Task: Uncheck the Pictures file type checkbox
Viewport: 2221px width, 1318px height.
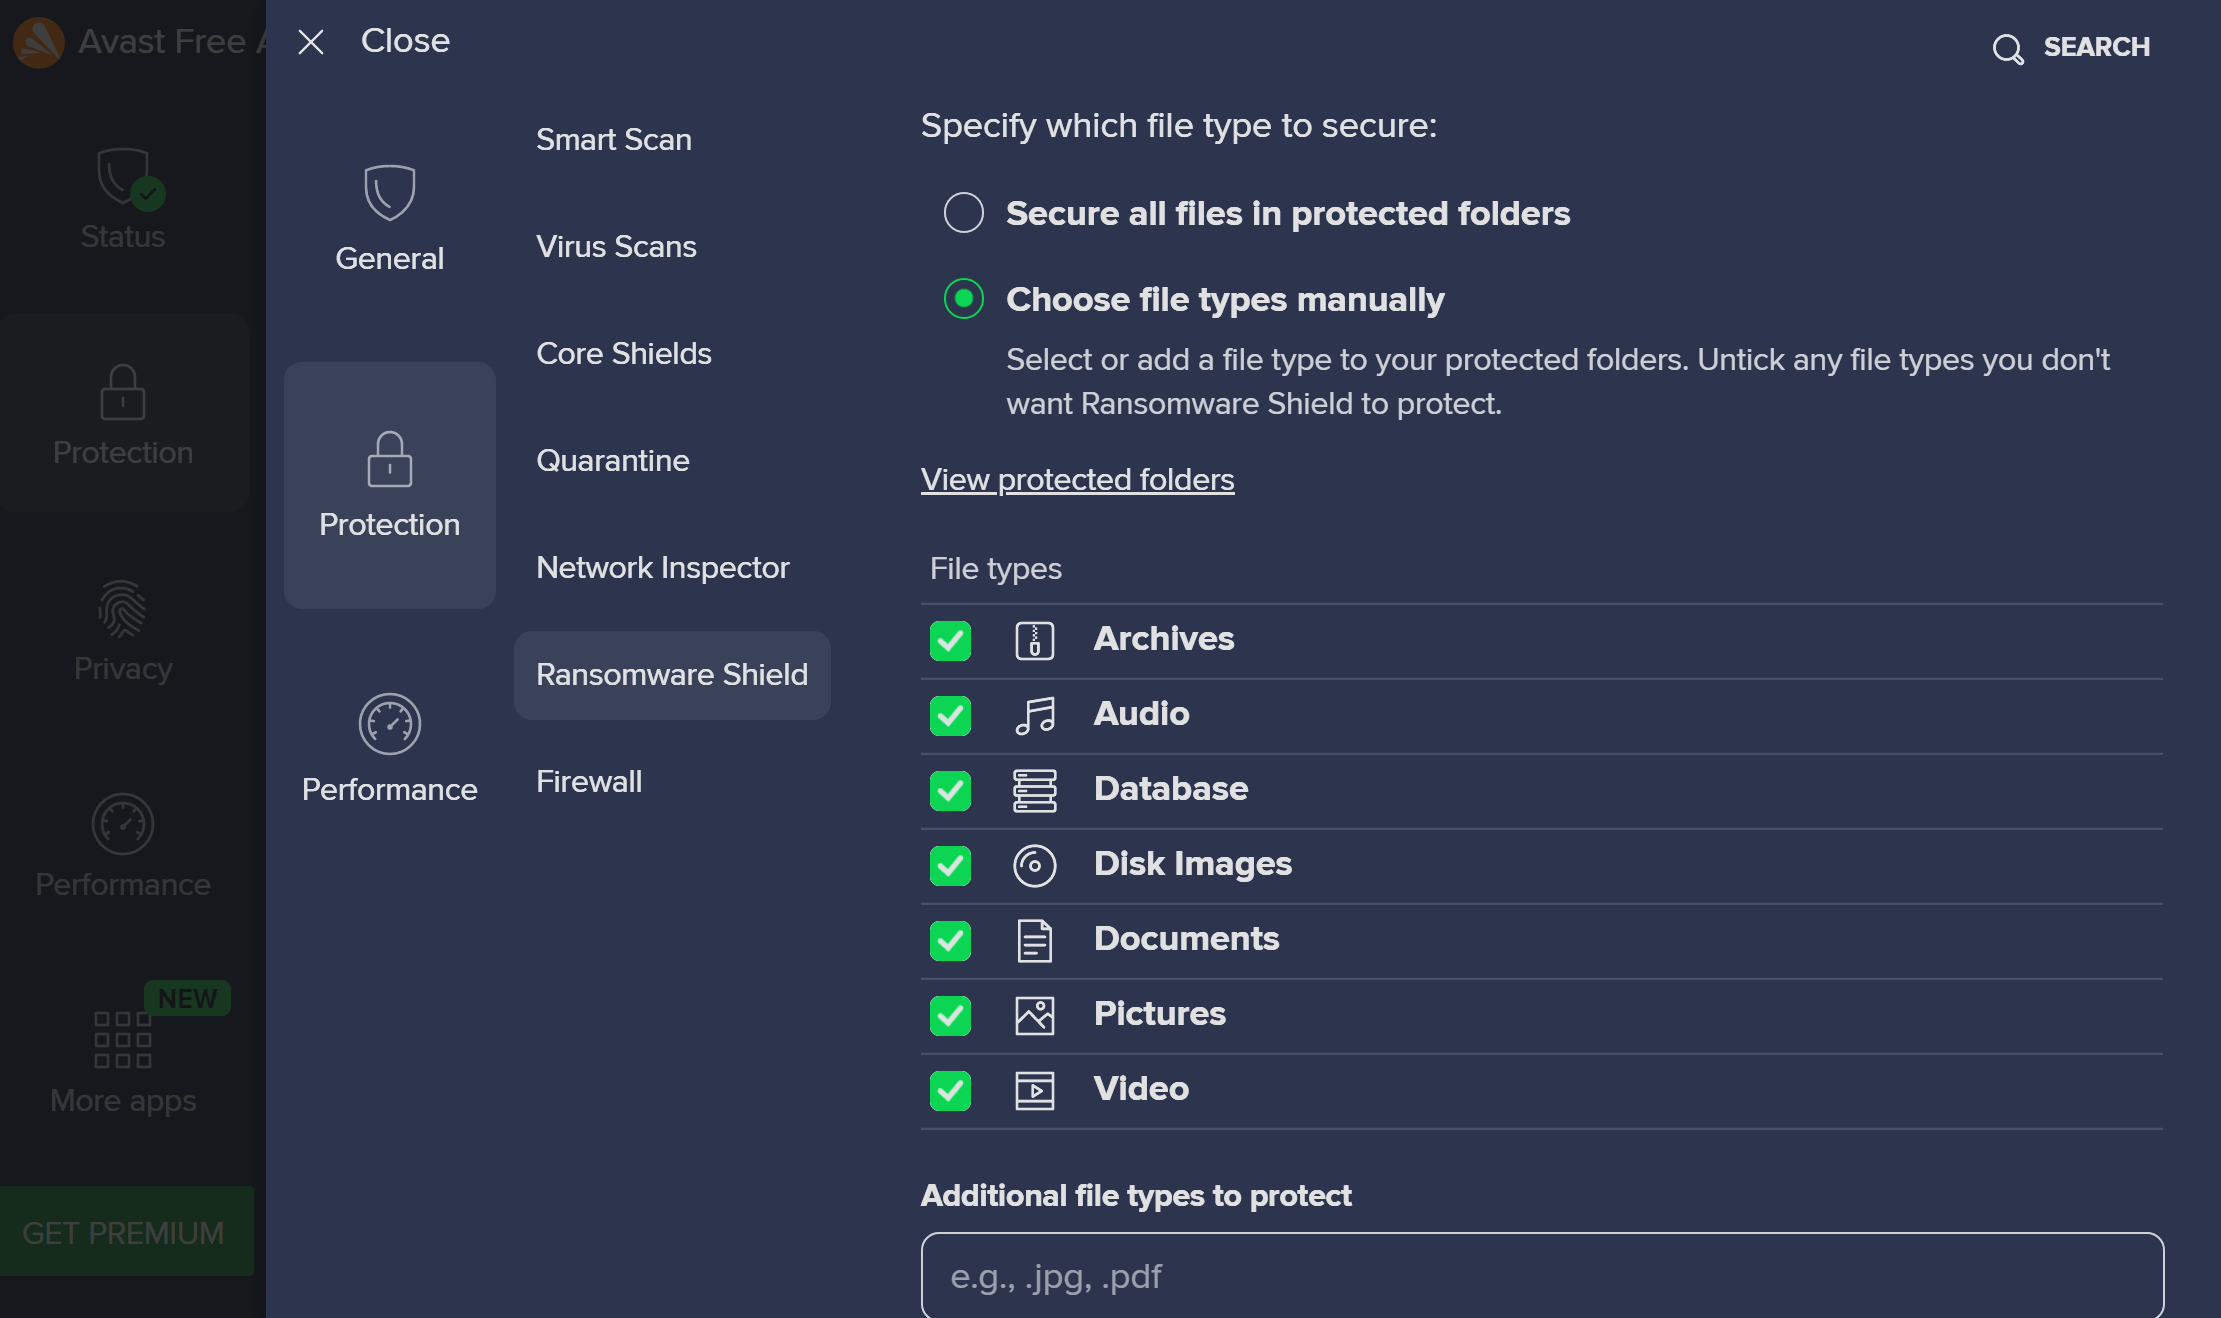Action: coord(950,1016)
